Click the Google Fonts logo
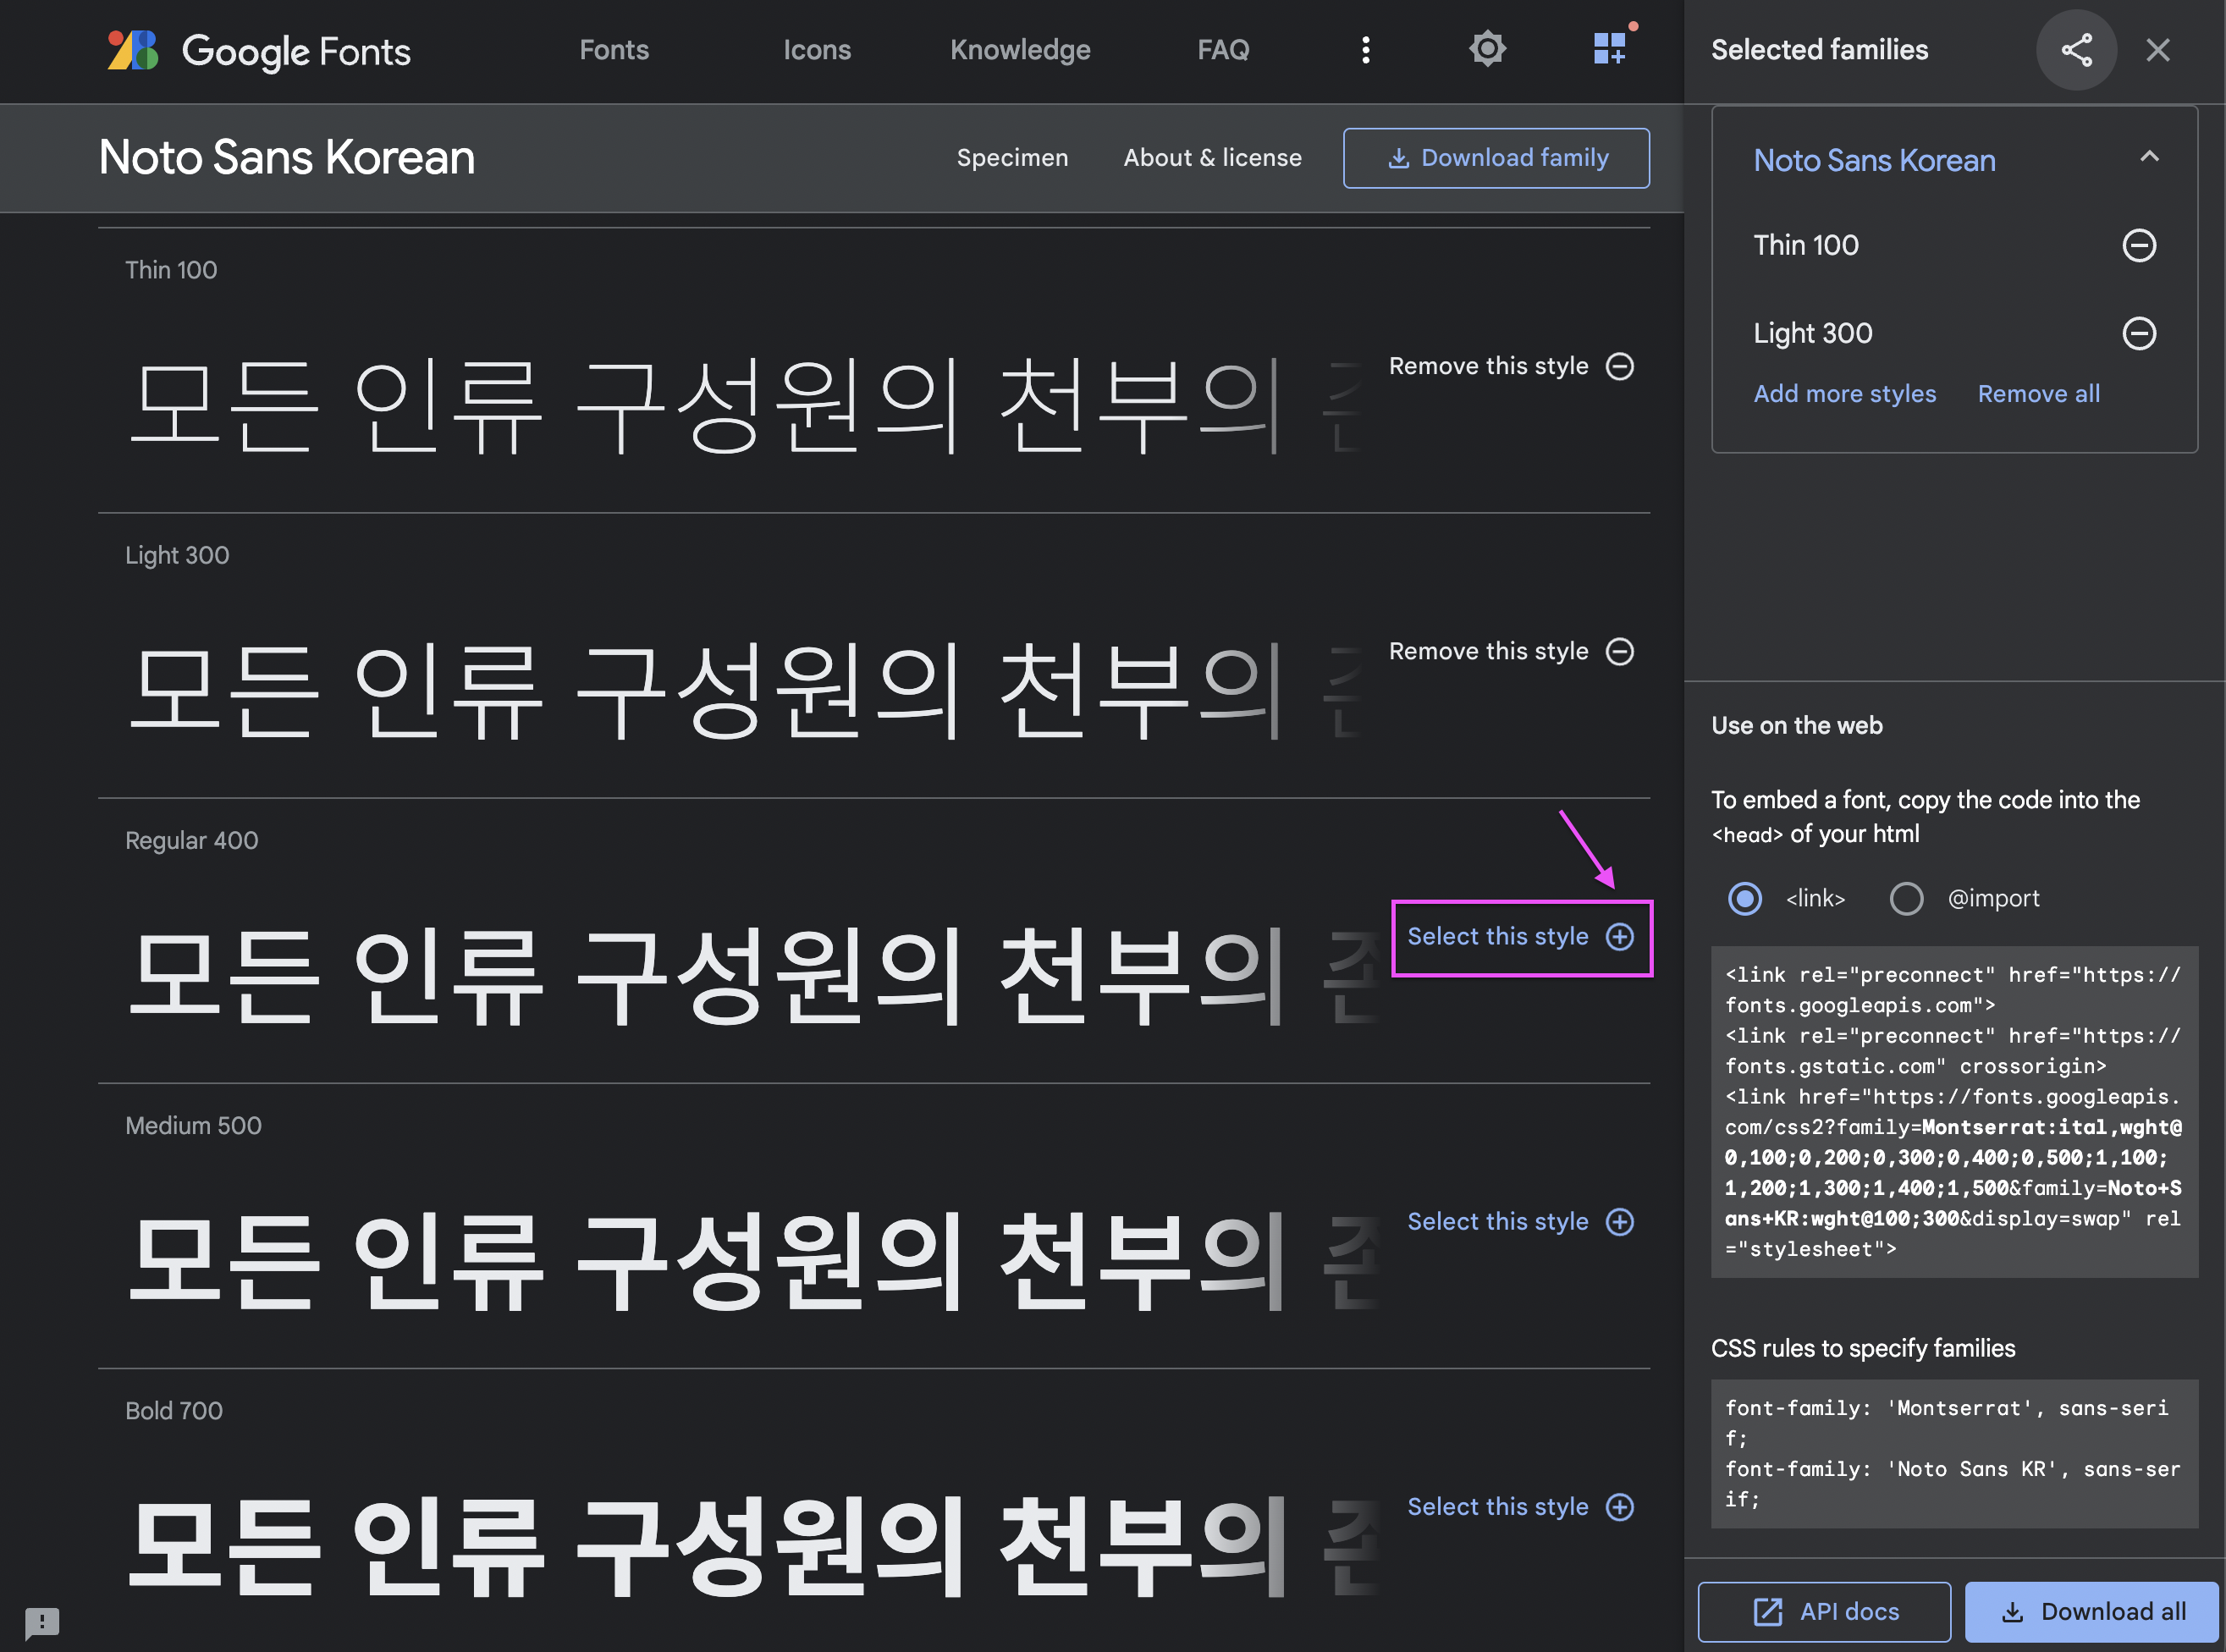Viewport: 2226px width, 1652px height. pyautogui.click(x=259, y=50)
